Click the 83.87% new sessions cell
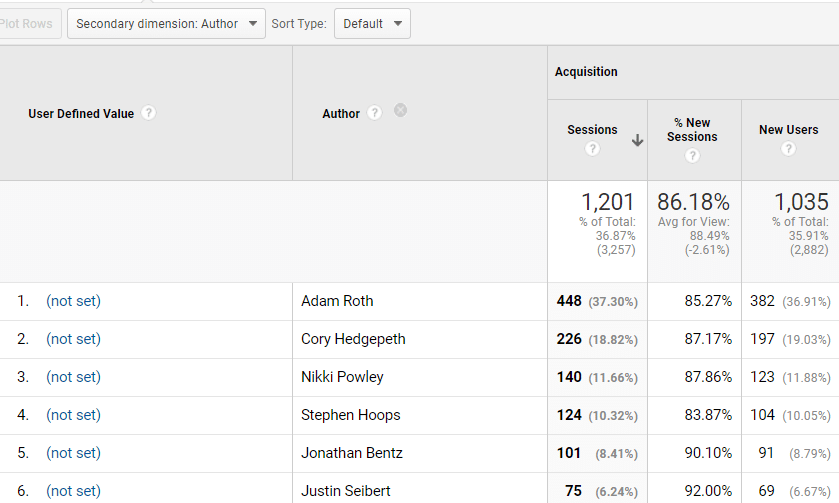 [708, 415]
